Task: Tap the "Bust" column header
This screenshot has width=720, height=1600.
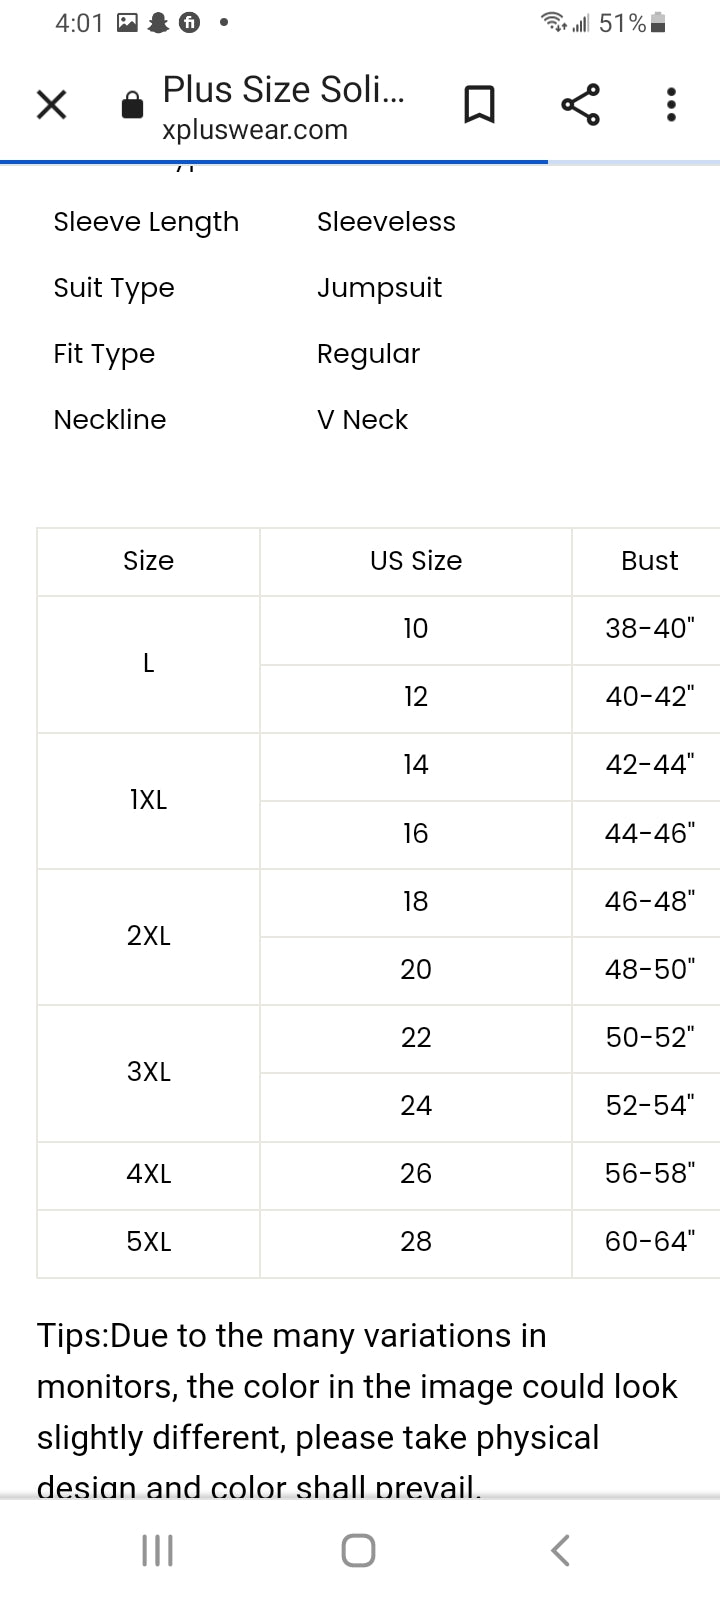Action: (649, 561)
